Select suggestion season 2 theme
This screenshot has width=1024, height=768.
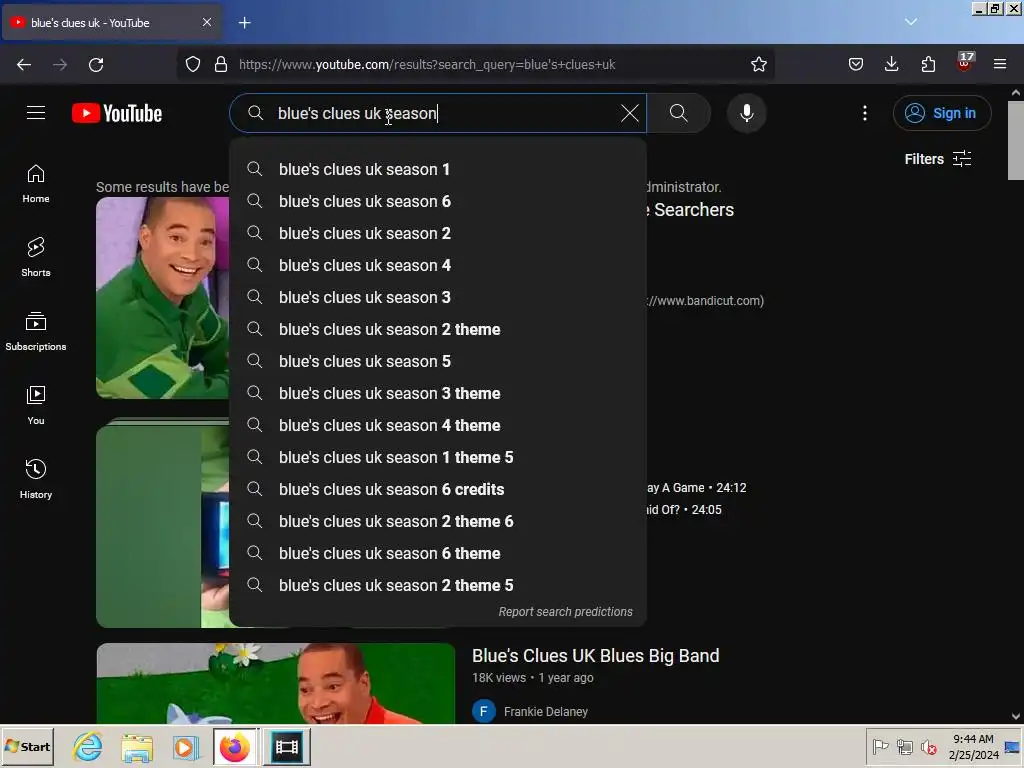point(438,329)
